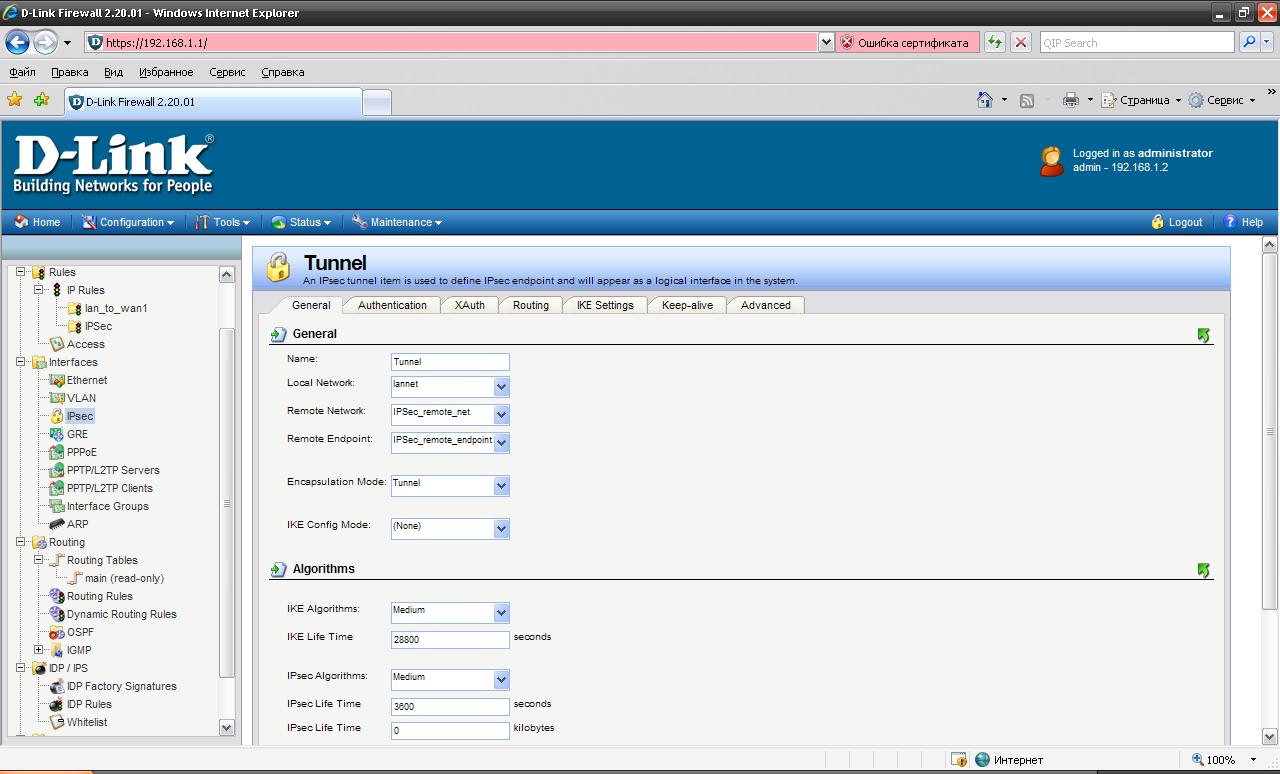The image size is (1280, 774).
Task: Click the search magnifier icon
Action: [x=1249, y=43]
